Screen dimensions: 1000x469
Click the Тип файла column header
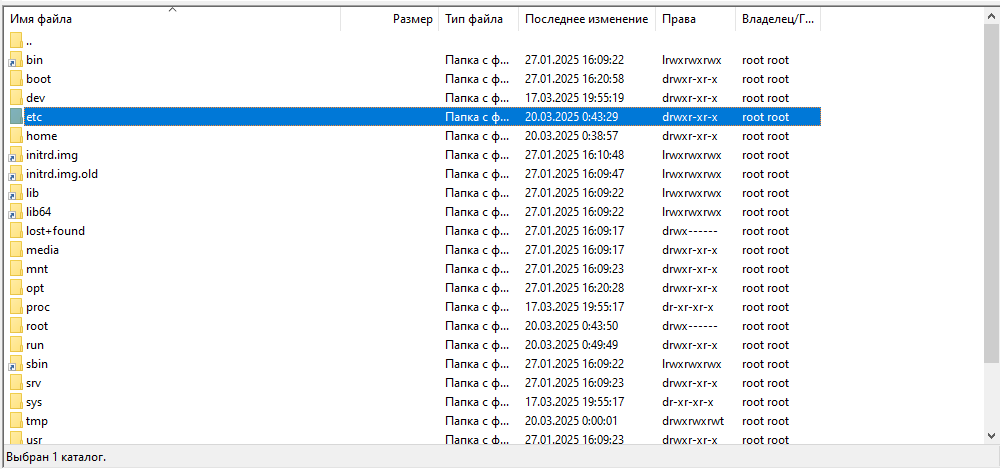(x=478, y=19)
